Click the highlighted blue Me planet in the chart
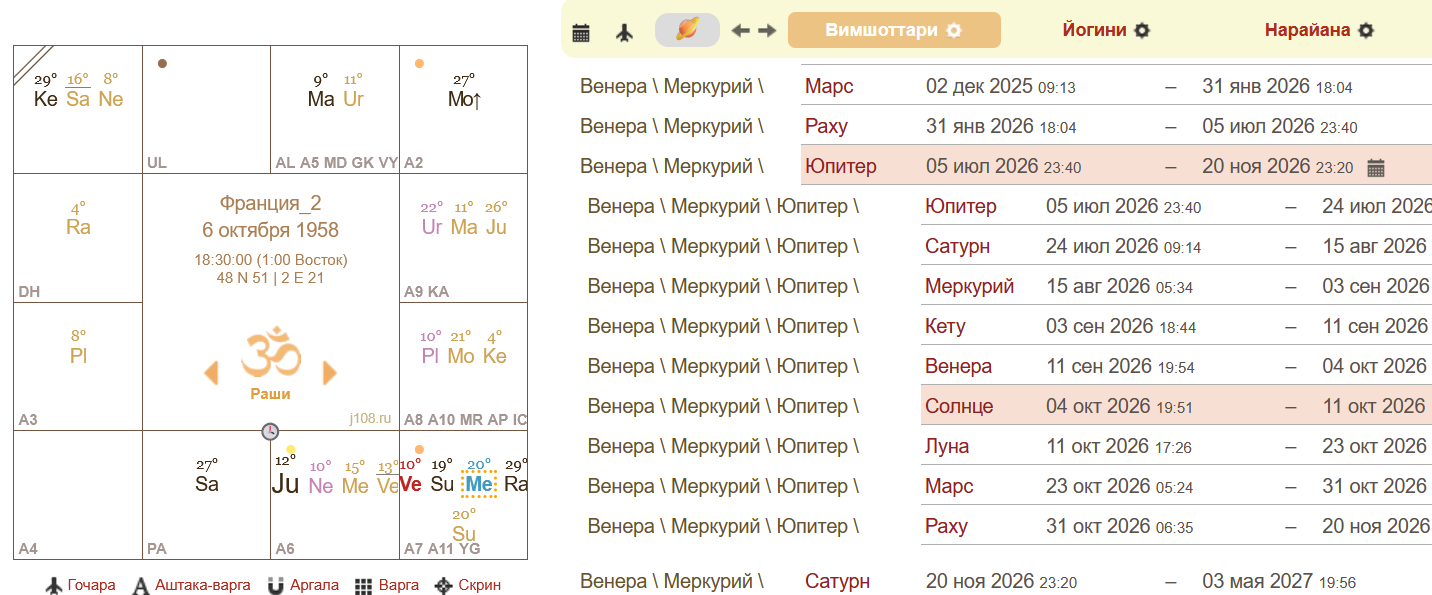This screenshot has width=1432, height=595. (x=479, y=485)
